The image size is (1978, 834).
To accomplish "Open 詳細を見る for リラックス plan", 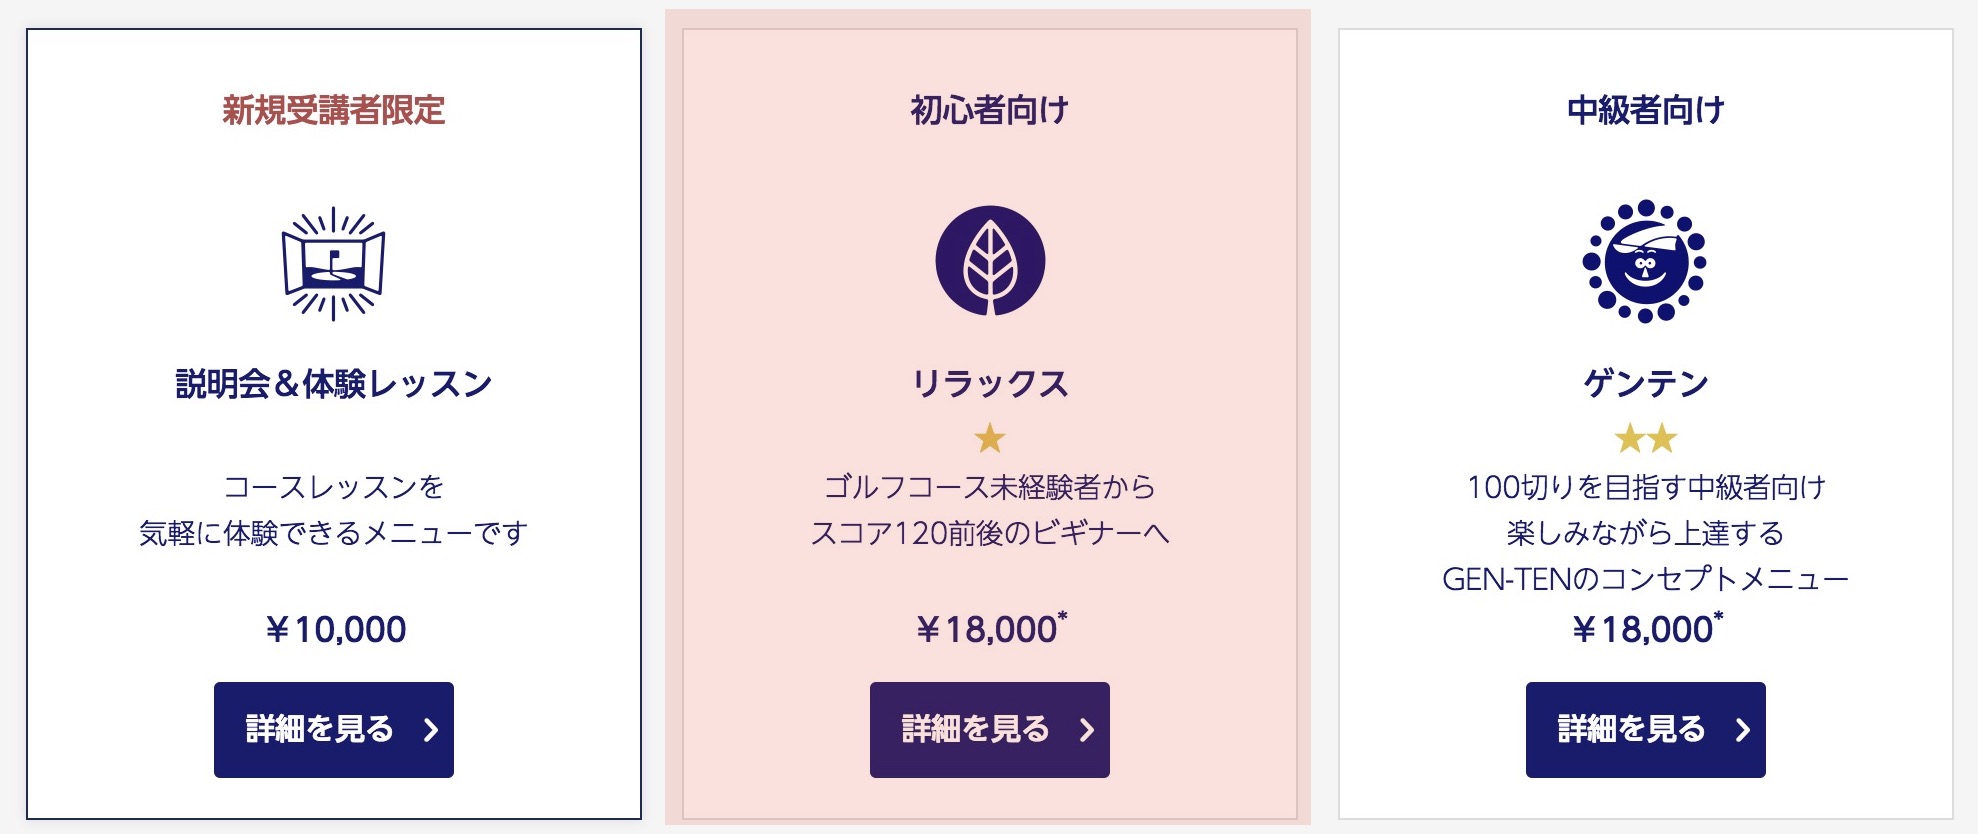I will click(990, 730).
